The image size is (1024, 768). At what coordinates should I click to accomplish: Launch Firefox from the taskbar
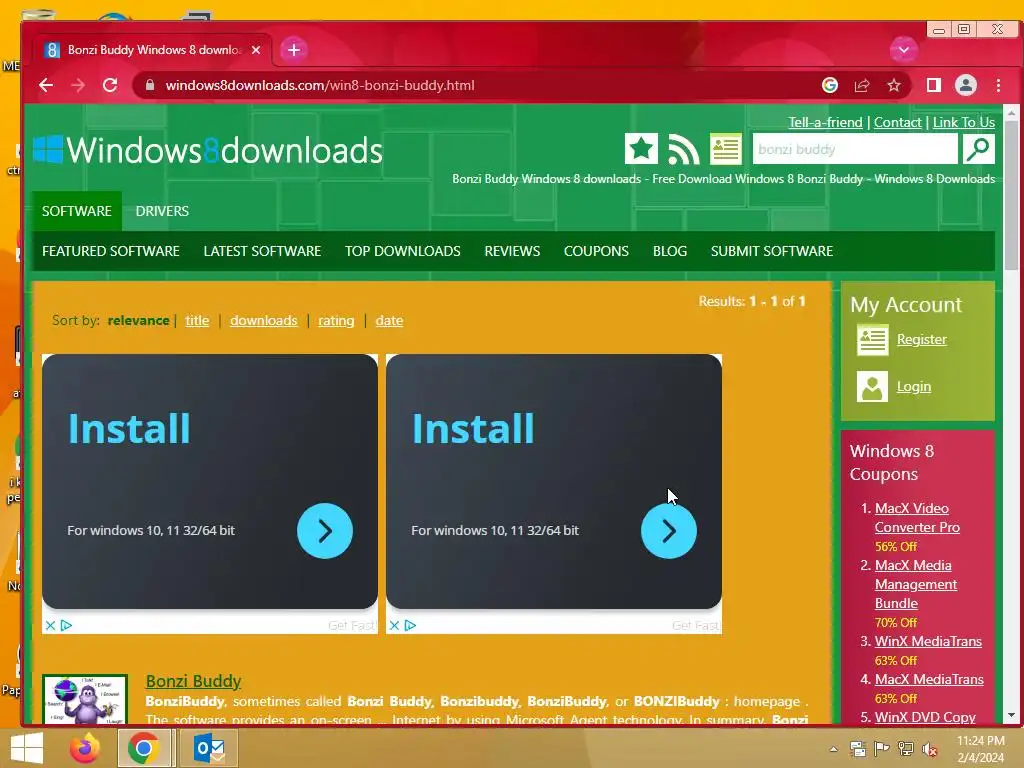coord(85,748)
